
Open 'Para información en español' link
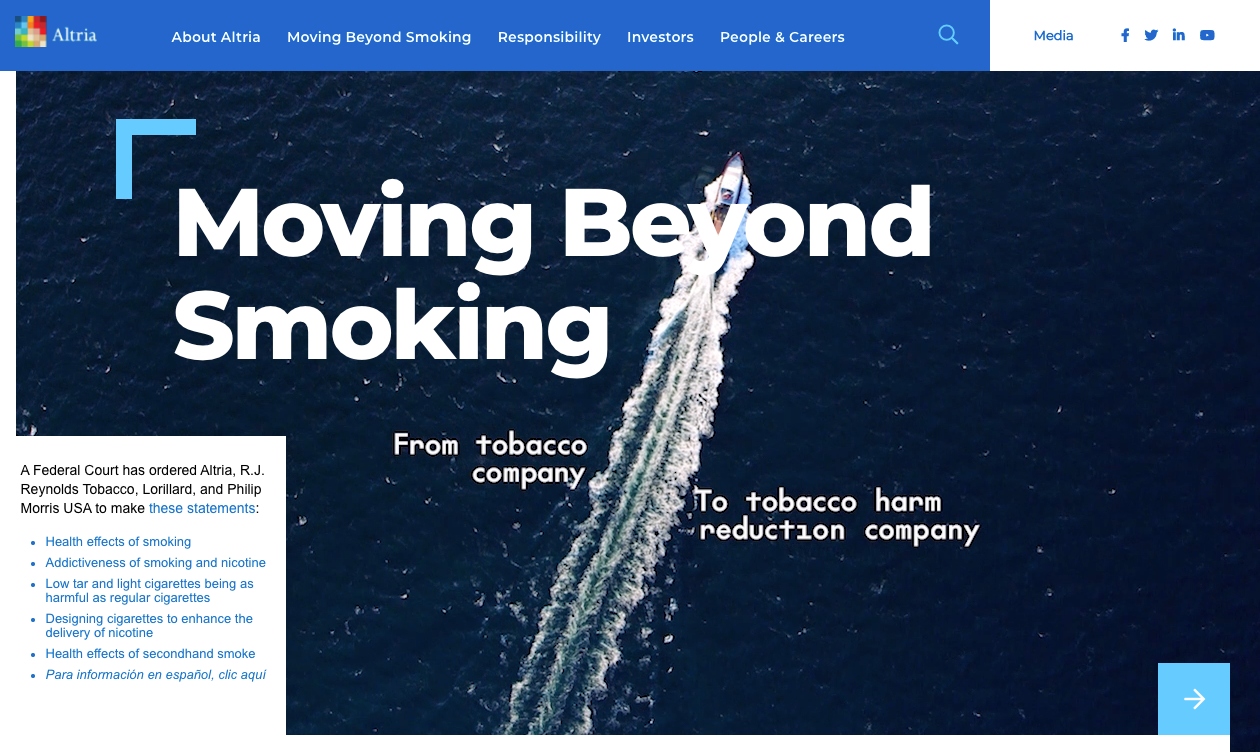(155, 675)
